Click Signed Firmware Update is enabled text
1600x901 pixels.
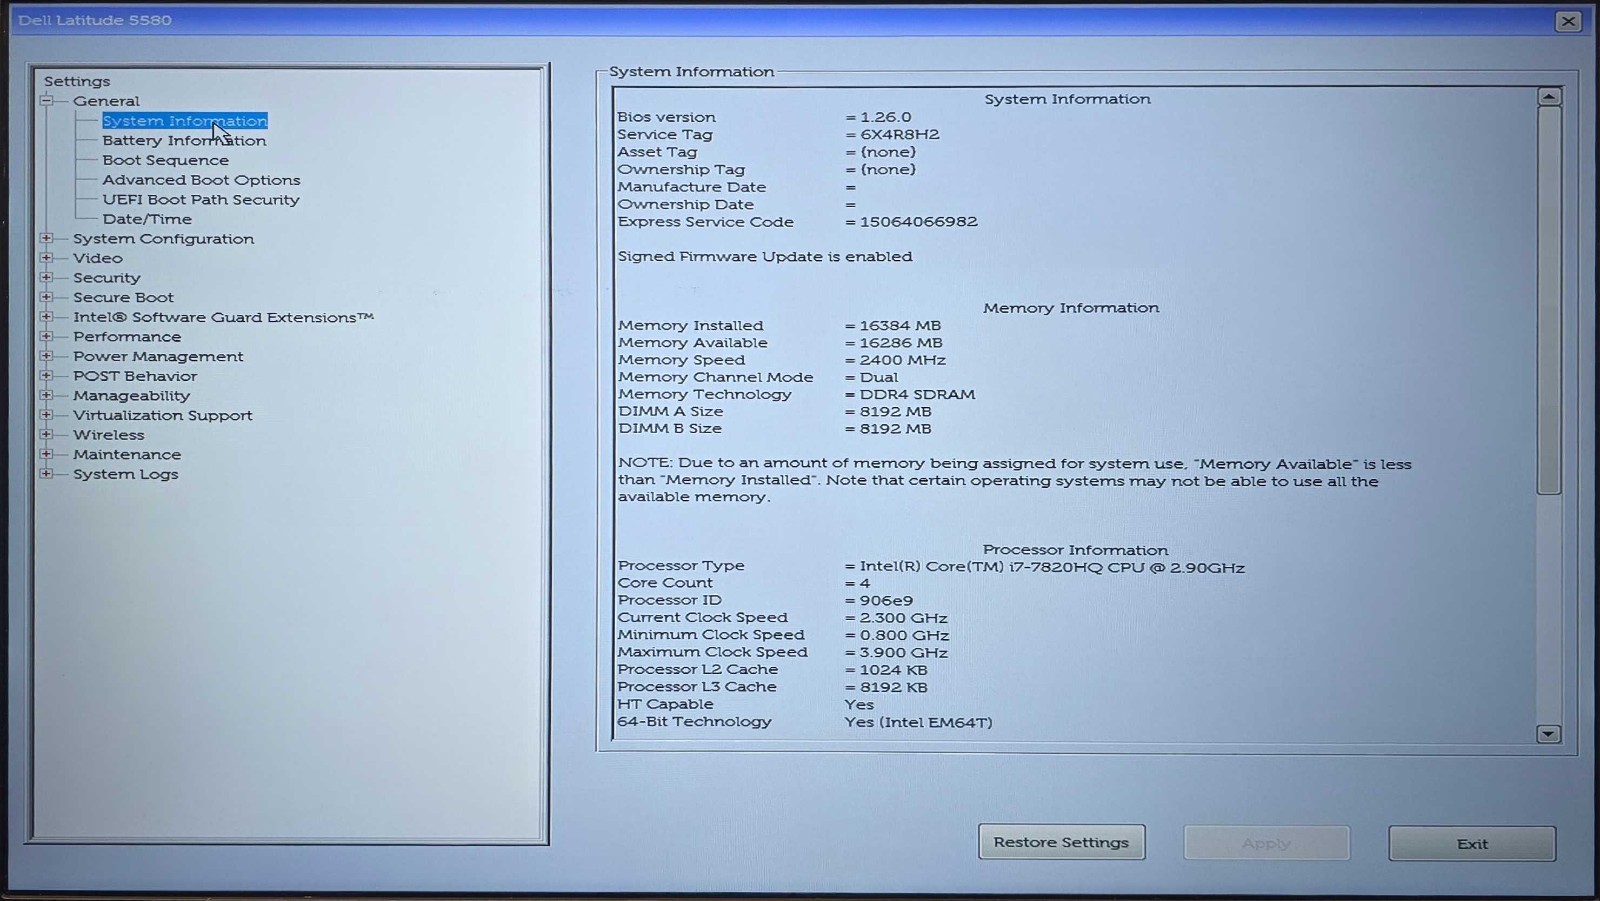click(765, 257)
